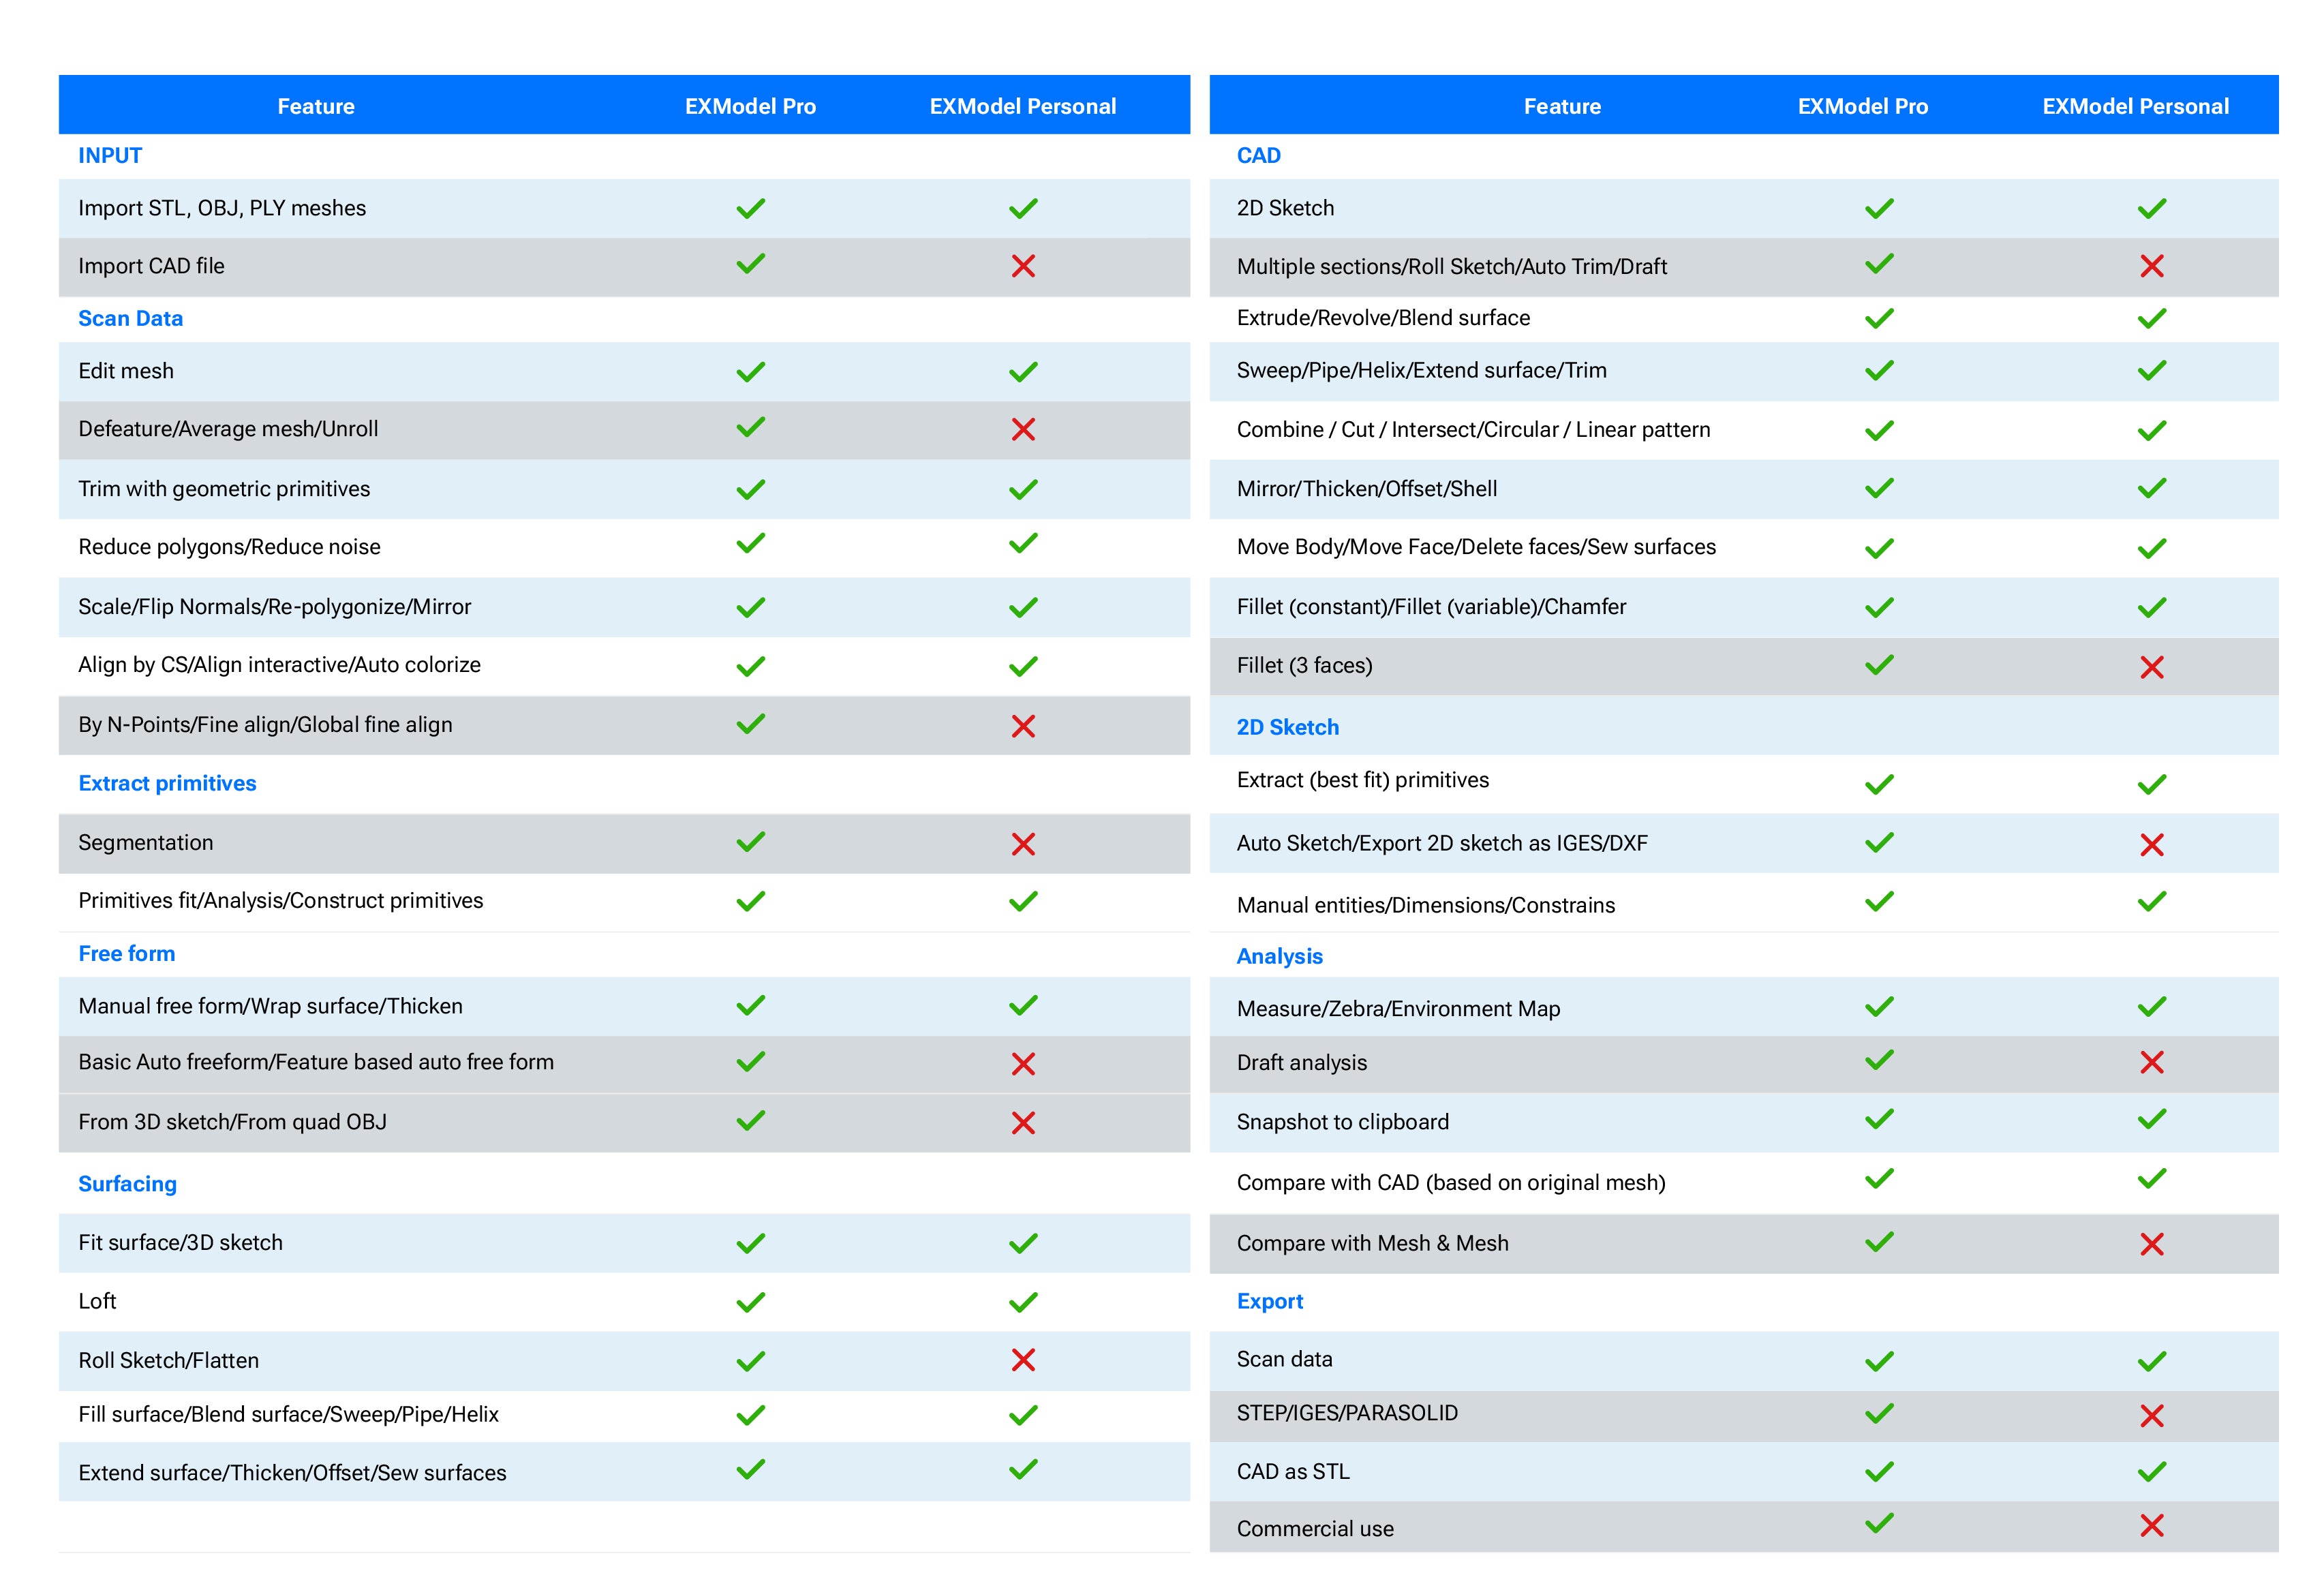Select the Defeature/Average mesh/Unroll row label

(228, 429)
